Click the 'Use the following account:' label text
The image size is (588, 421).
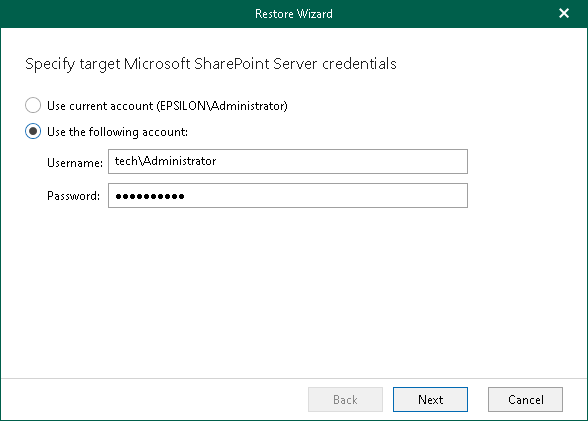click(117, 132)
